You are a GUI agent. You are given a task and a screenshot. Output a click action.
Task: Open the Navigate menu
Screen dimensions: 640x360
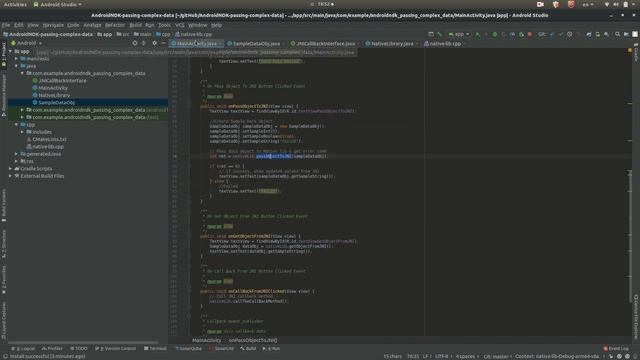[53, 25]
